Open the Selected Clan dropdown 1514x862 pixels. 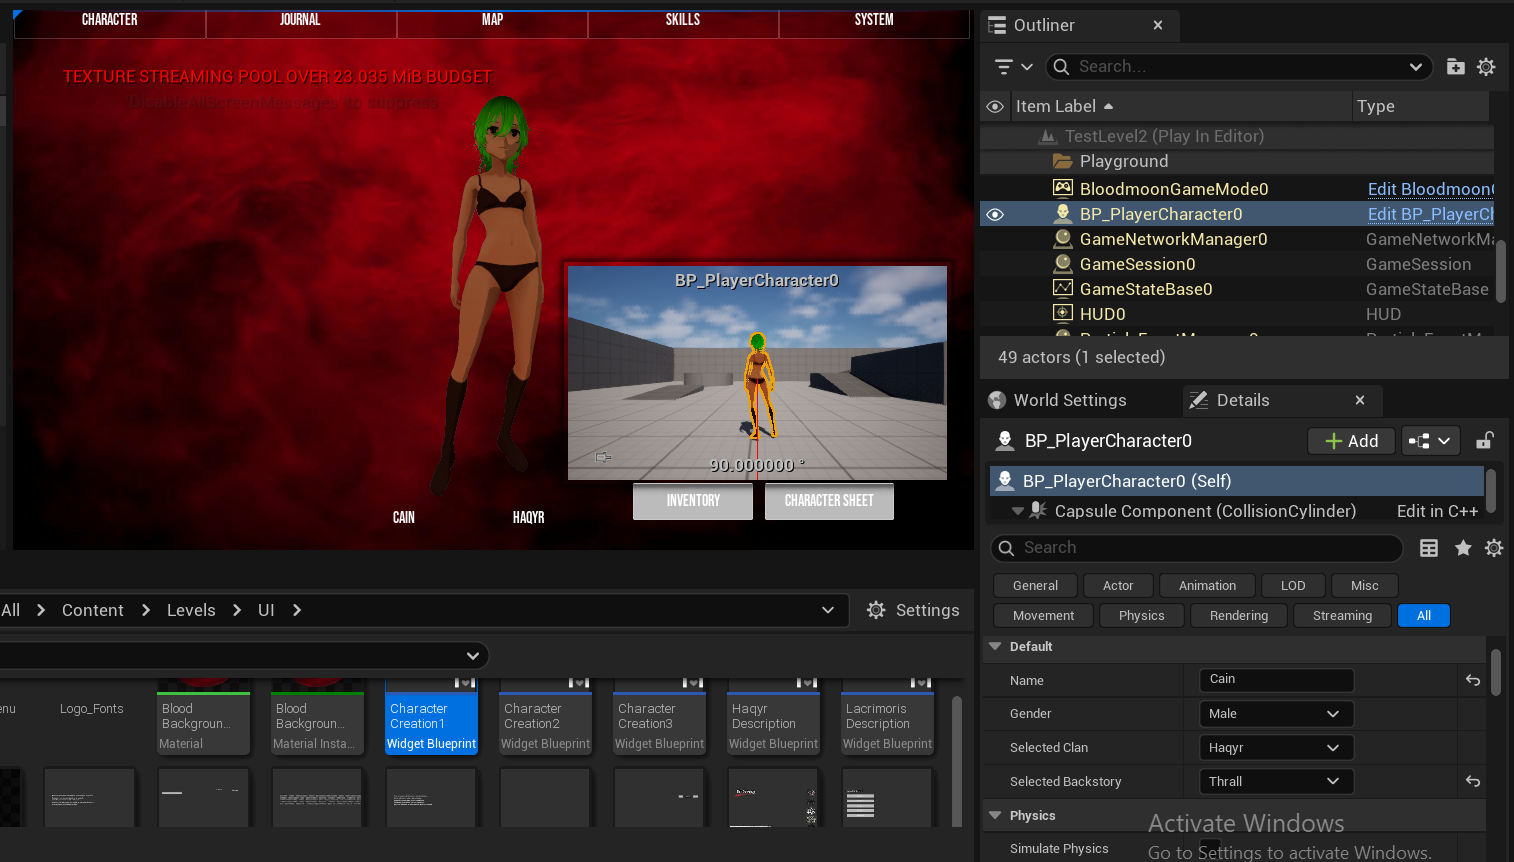click(1275, 748)
